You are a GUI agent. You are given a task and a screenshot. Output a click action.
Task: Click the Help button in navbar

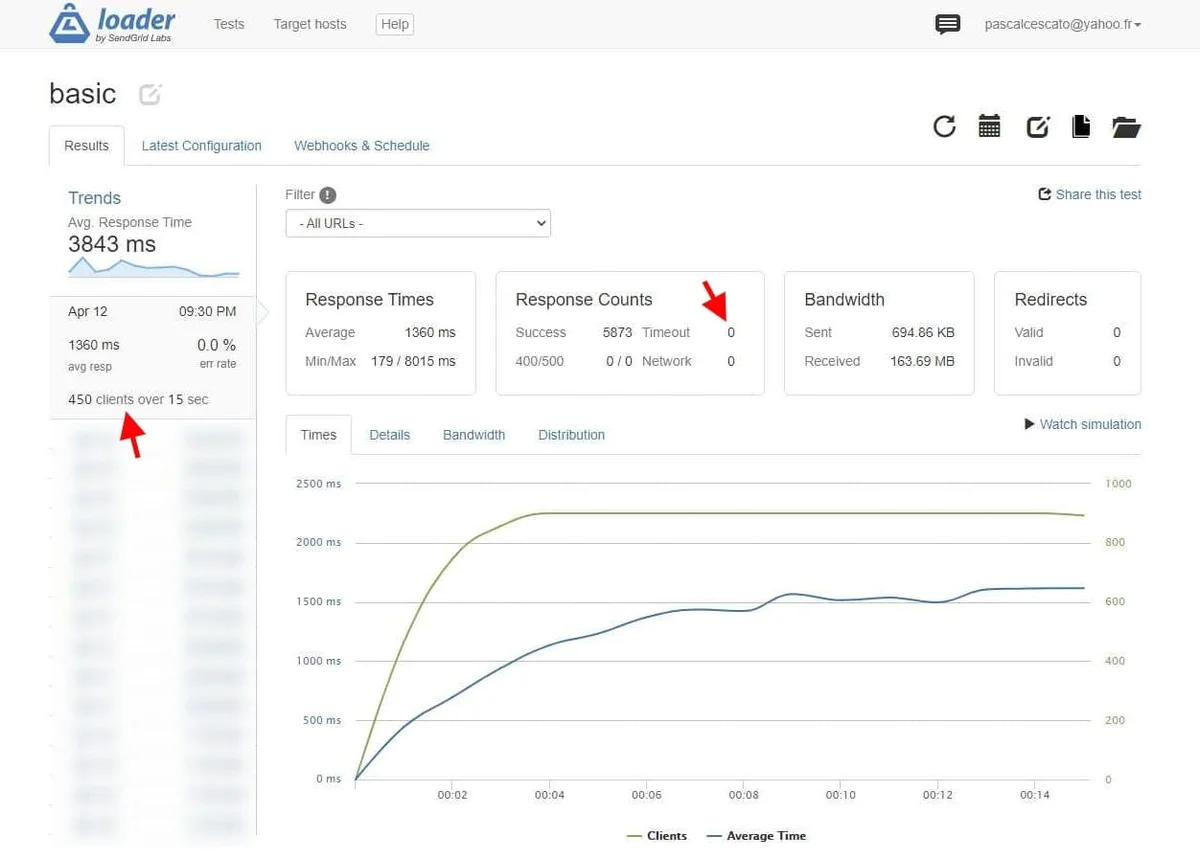coord(394,24)
